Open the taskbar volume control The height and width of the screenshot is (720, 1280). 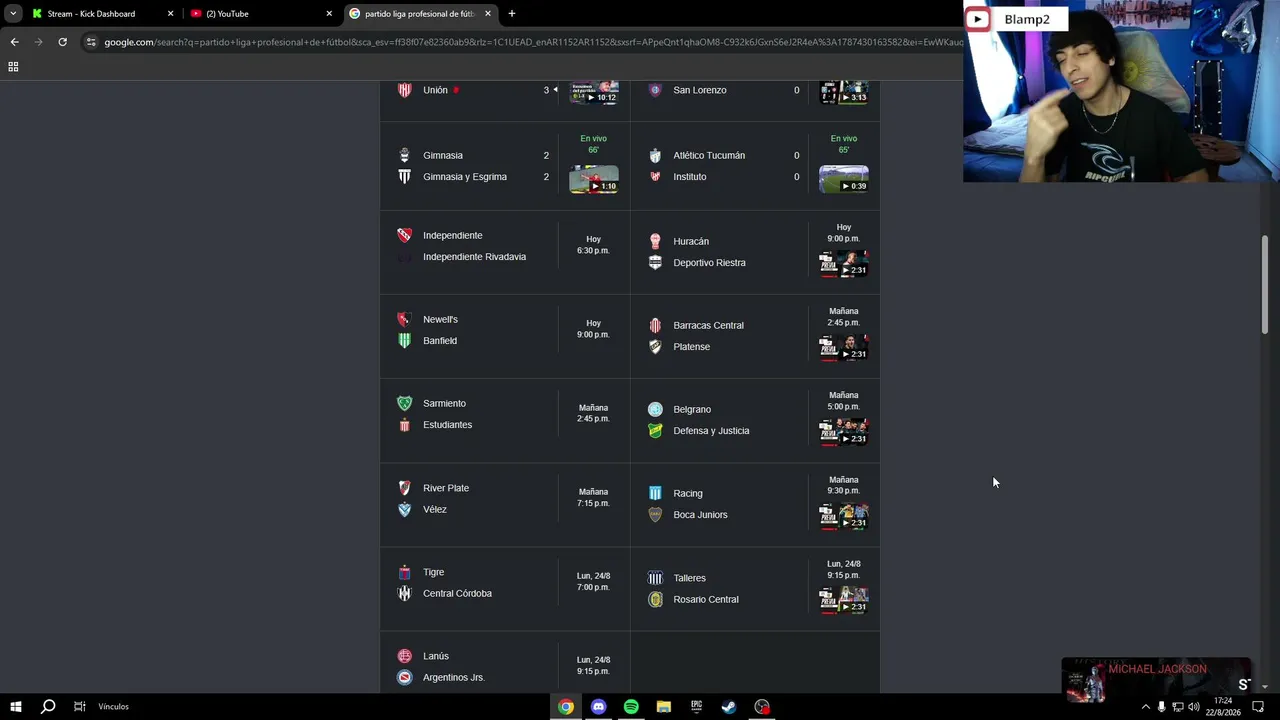(1193, 707)
